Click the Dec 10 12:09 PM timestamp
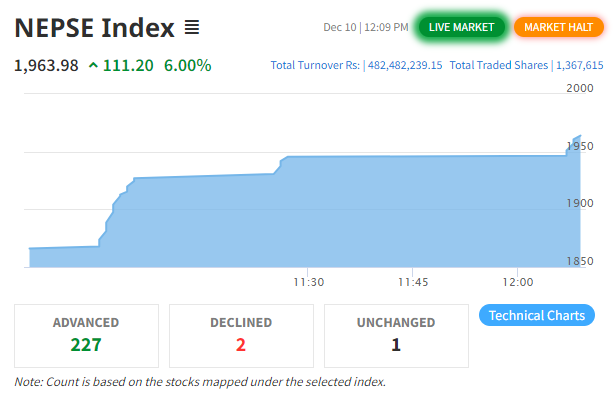Screen dimensions: 613x401 [x=365, y=27]
